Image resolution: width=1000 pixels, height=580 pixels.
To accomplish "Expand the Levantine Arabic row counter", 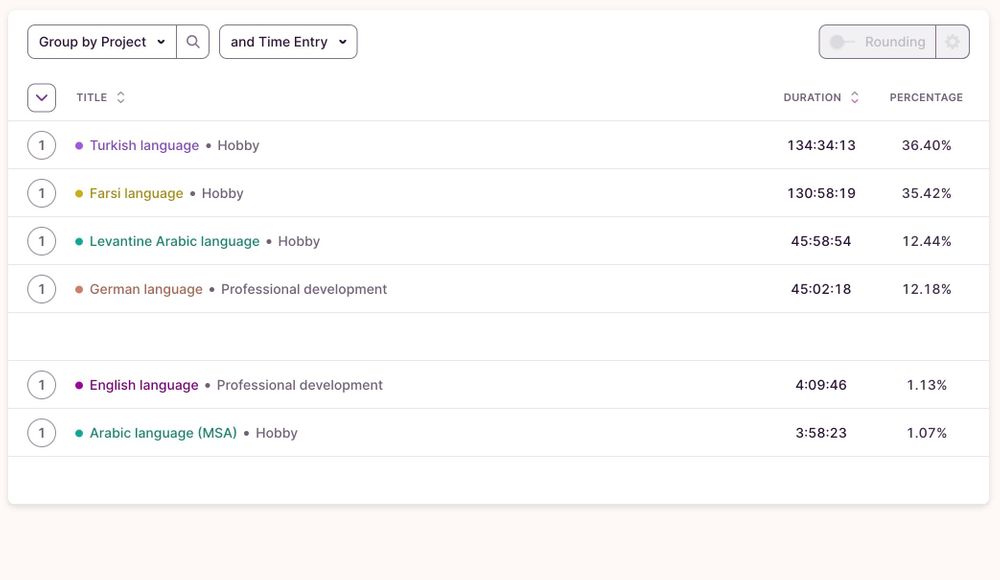I will click(41, 241).
